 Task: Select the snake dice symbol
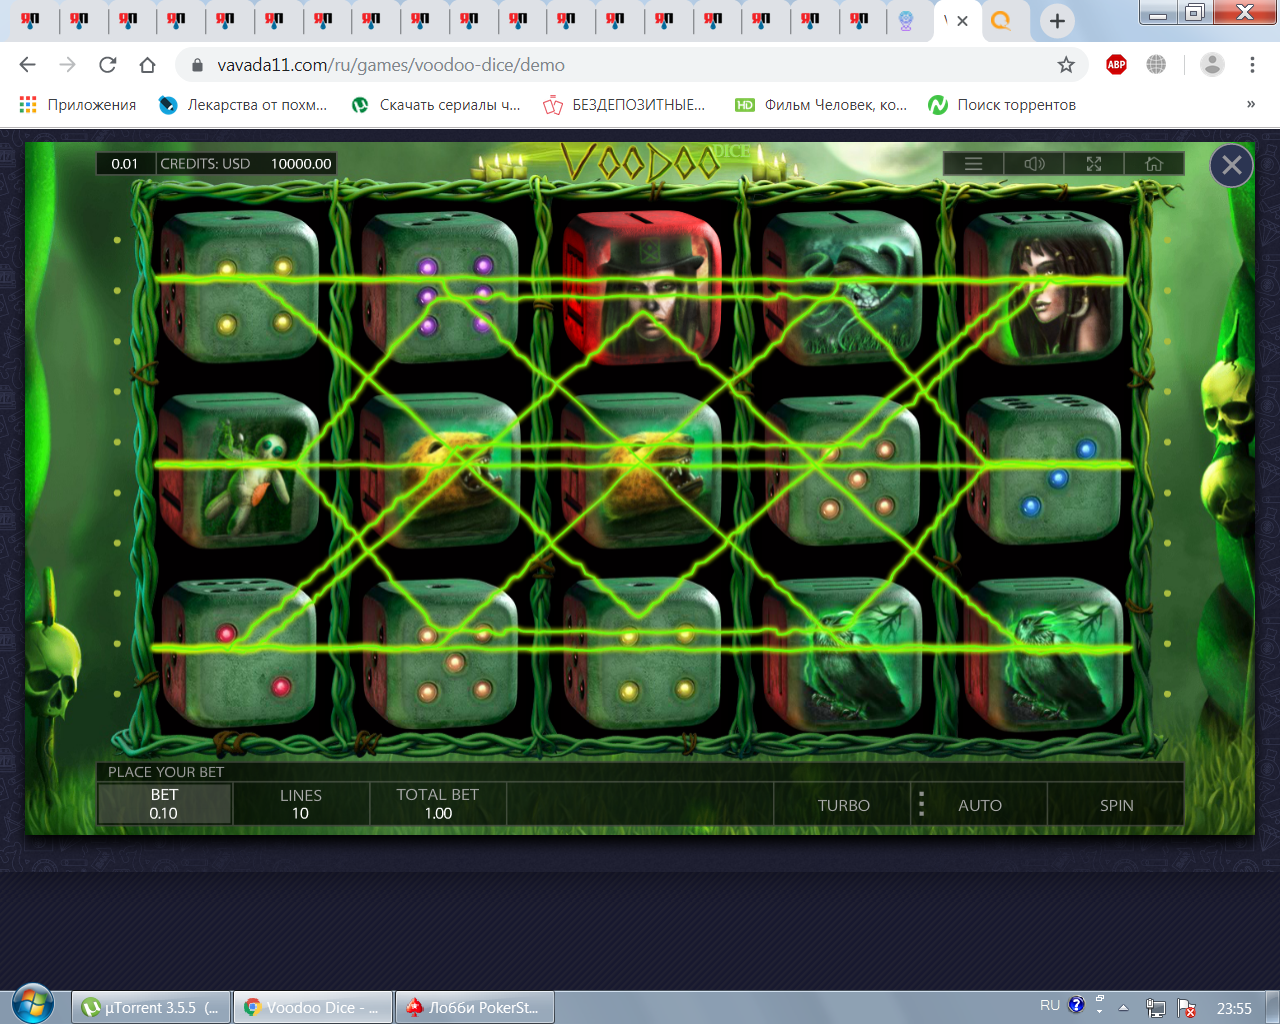pyautogui.click(x=842, y=288)
